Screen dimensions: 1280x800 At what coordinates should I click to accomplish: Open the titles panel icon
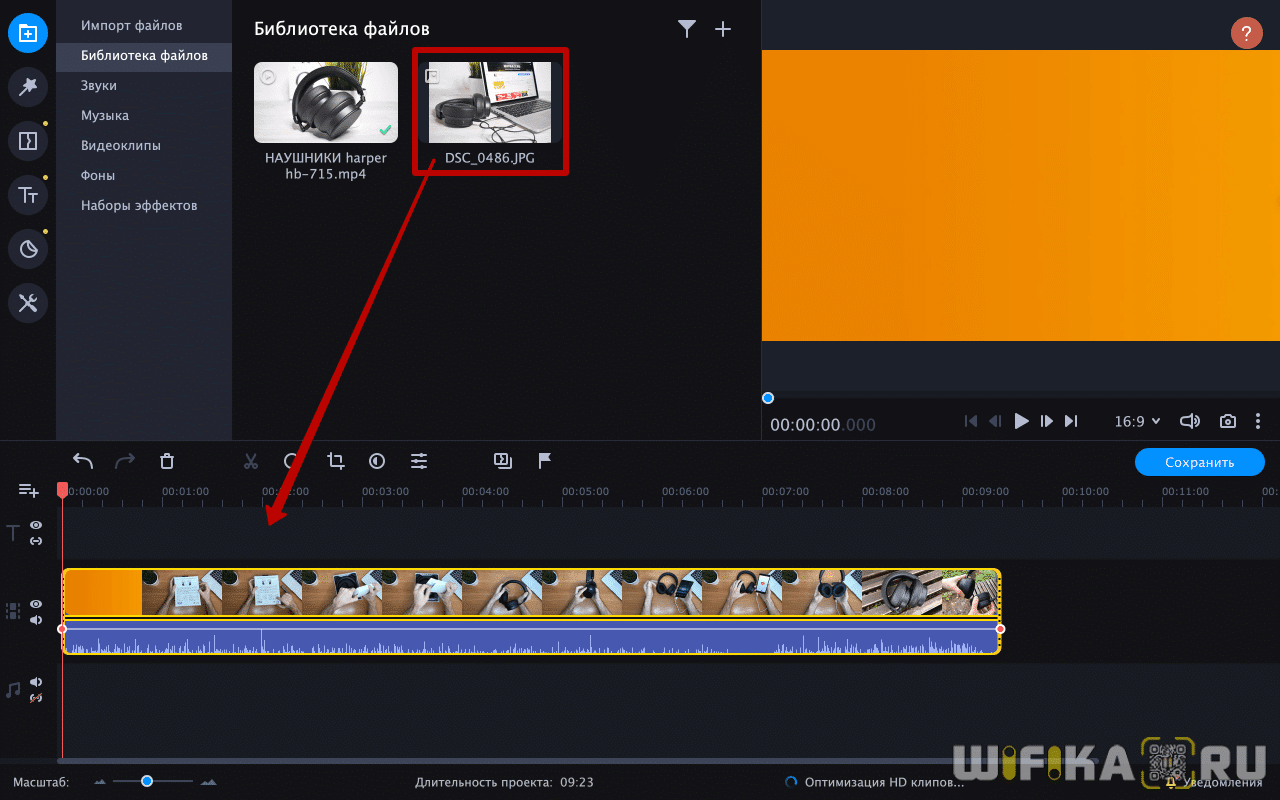(28, 195)
